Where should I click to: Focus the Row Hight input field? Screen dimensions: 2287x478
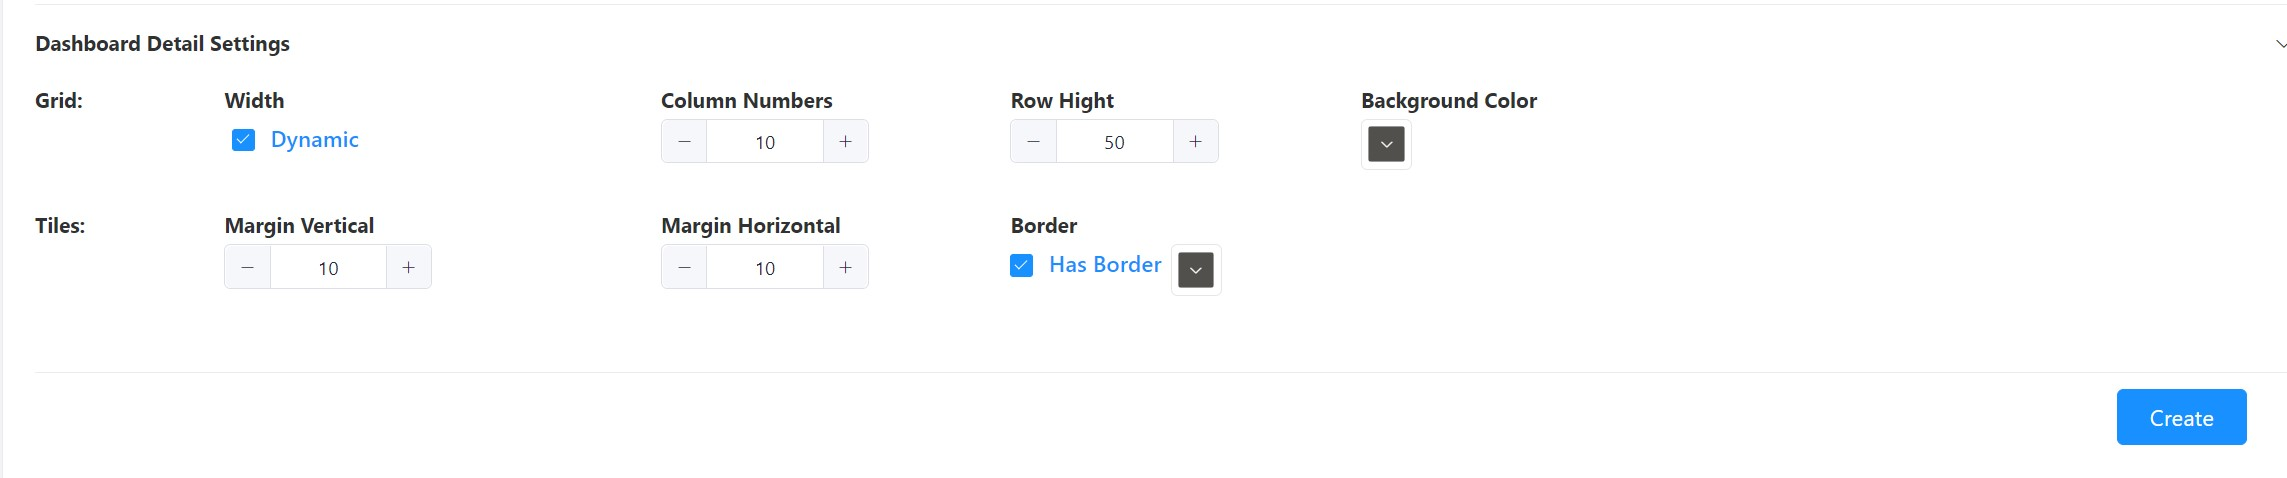[x=1114, y=142]
